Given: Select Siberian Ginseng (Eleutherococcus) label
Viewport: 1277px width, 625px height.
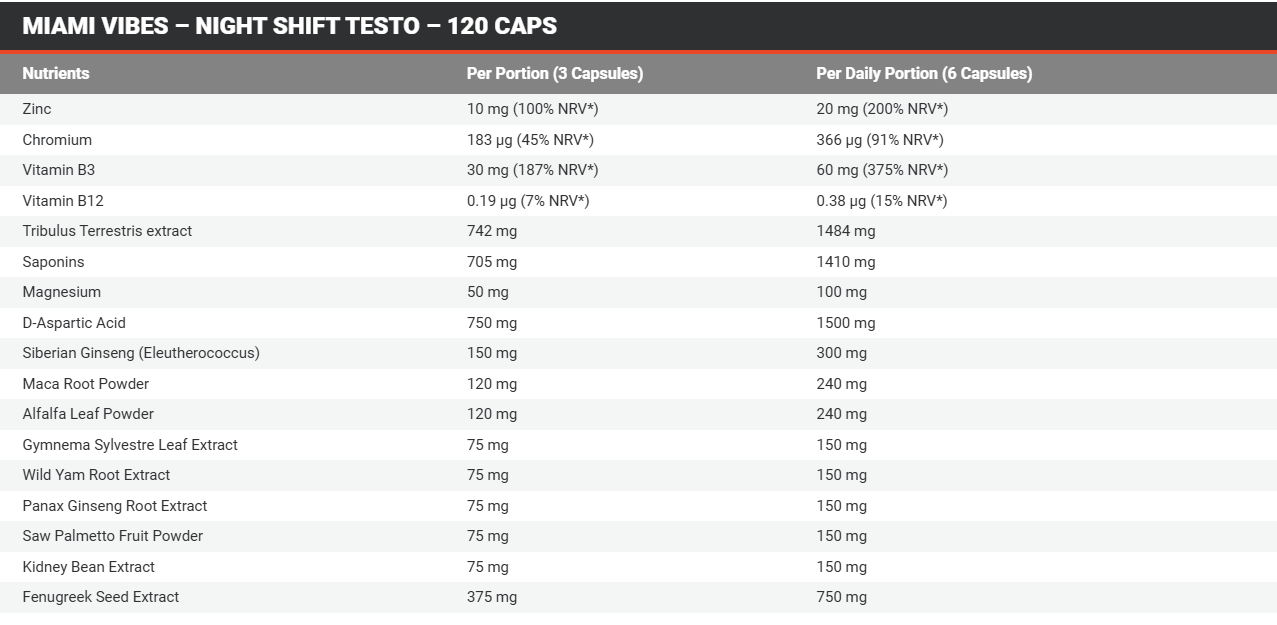Looking at the screenshot, I should (x=141, y=353).
